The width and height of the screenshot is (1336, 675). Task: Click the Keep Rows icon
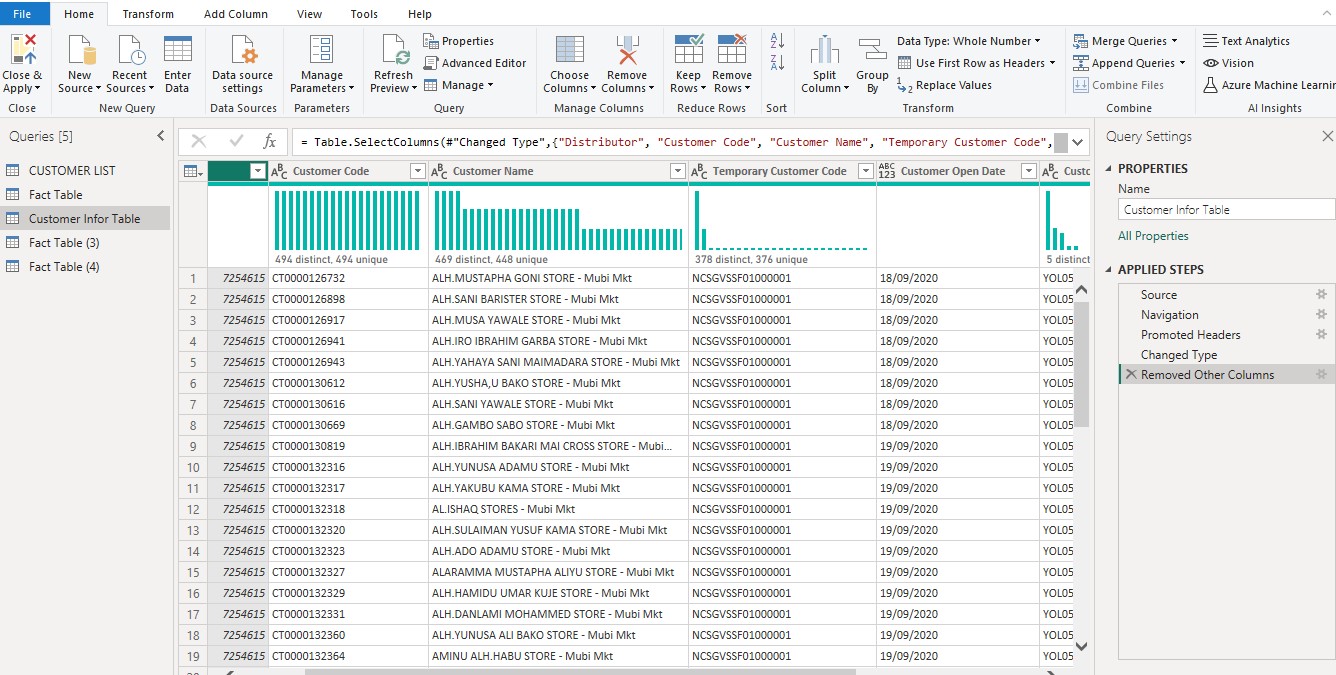click(688, 49)
